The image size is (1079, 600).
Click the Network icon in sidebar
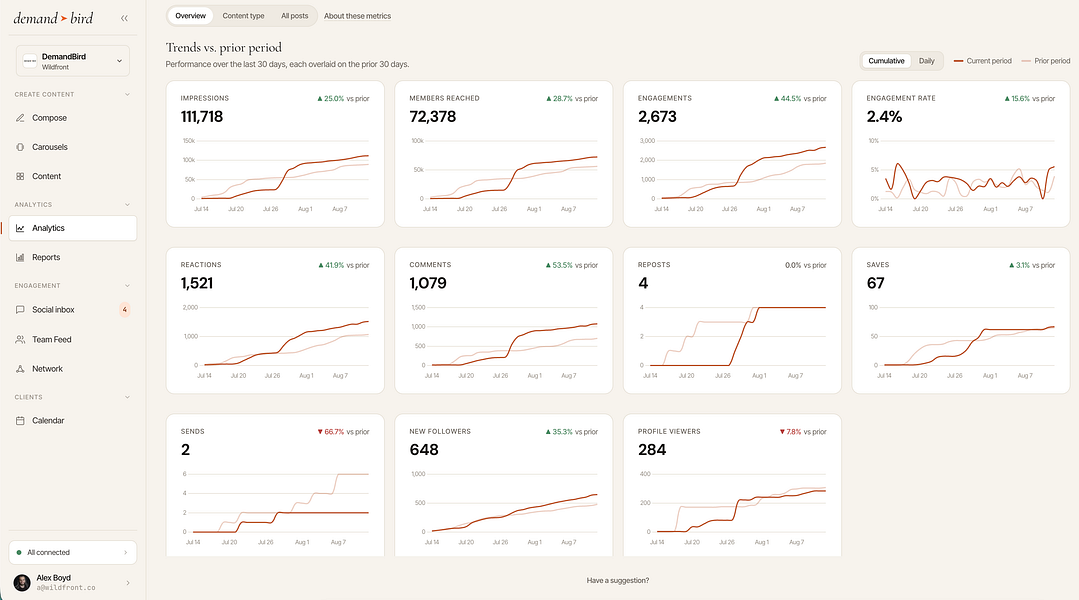20,369
